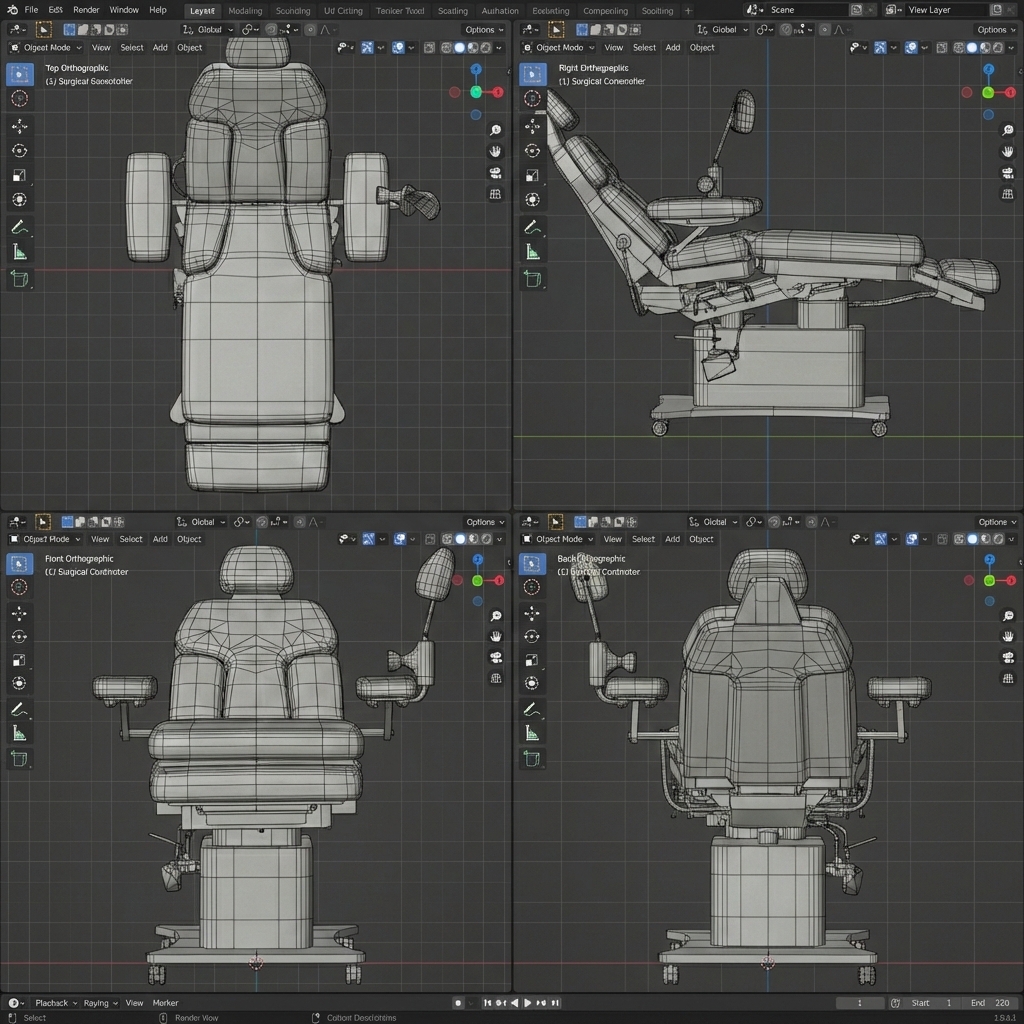Click the Add menu in the bottom-right viewport
The height and width of the screenshot is (1024, 1024).
[x=672, y=539]
